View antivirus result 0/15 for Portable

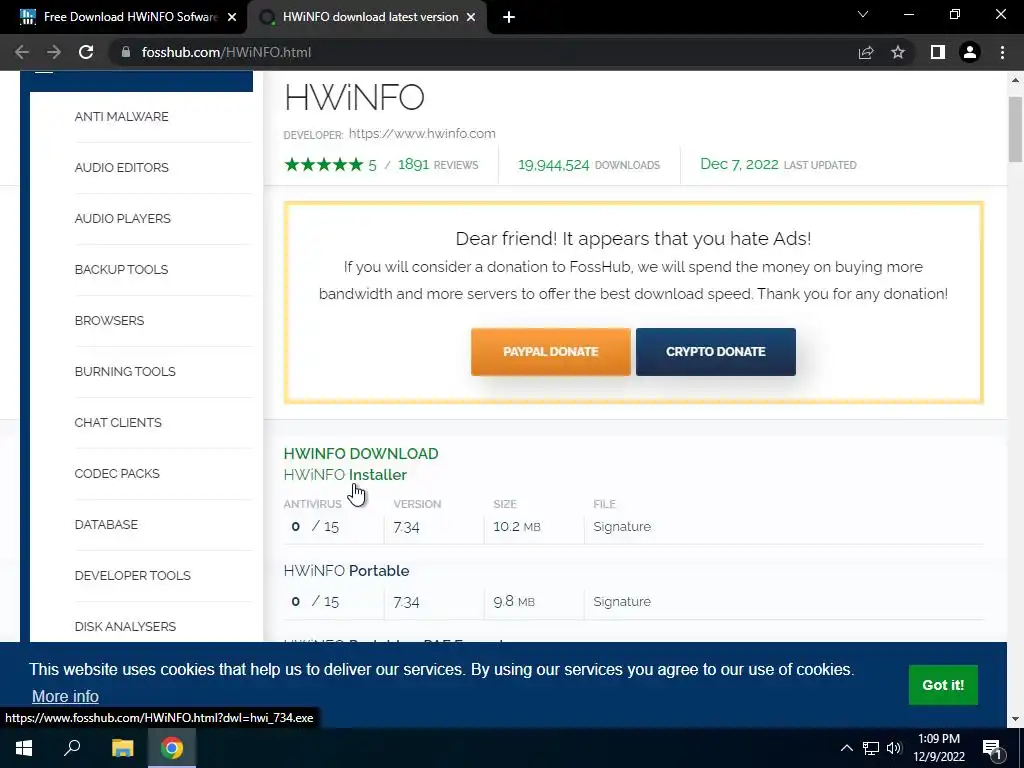pos(315,601)
